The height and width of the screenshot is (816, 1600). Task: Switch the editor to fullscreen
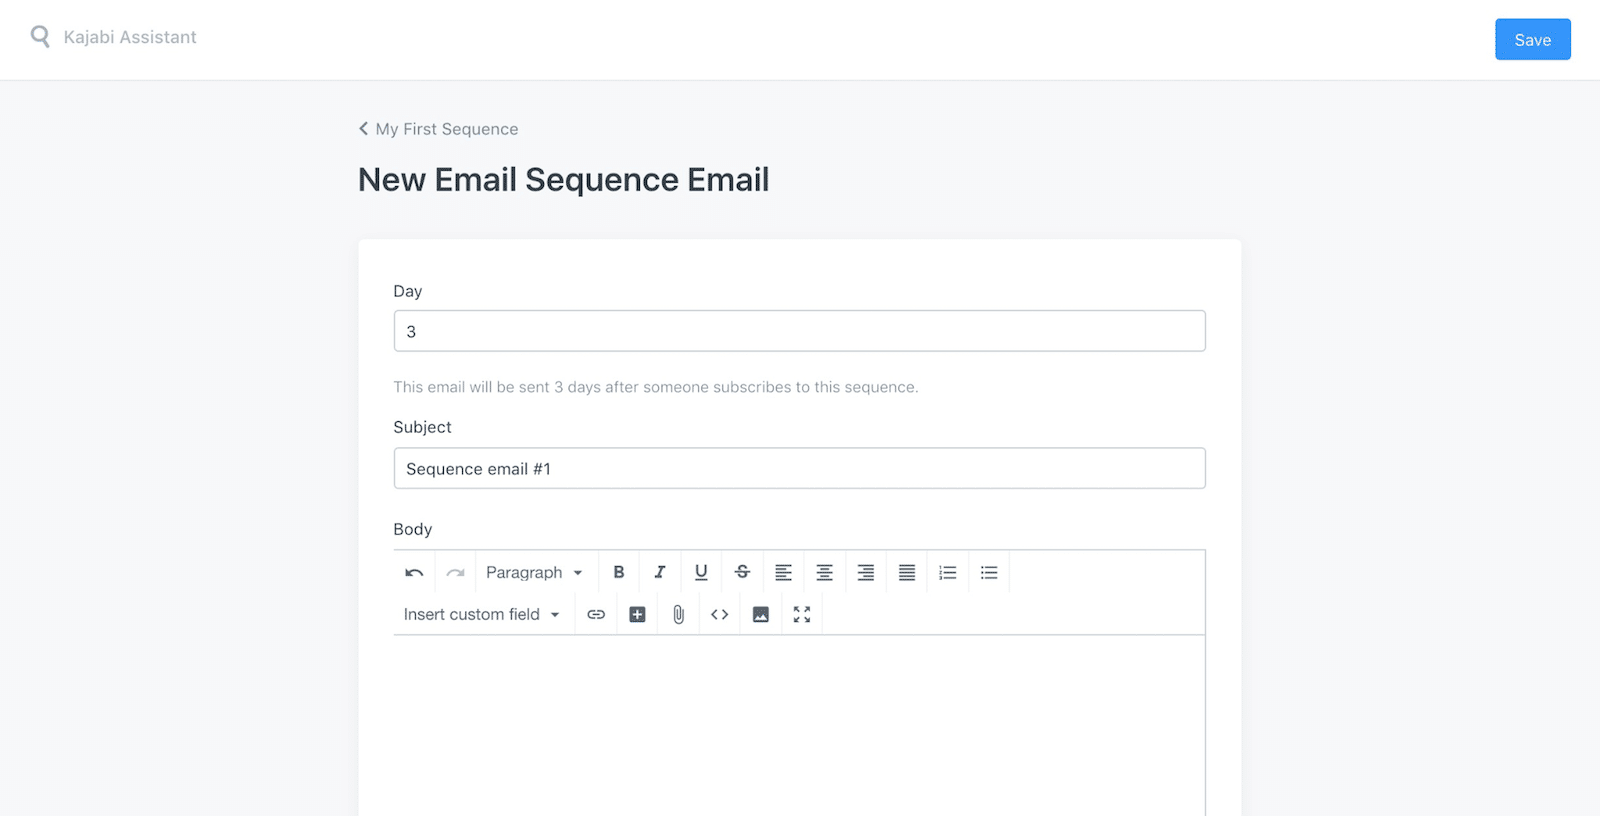pyautogui.click(x=801, y=614)
